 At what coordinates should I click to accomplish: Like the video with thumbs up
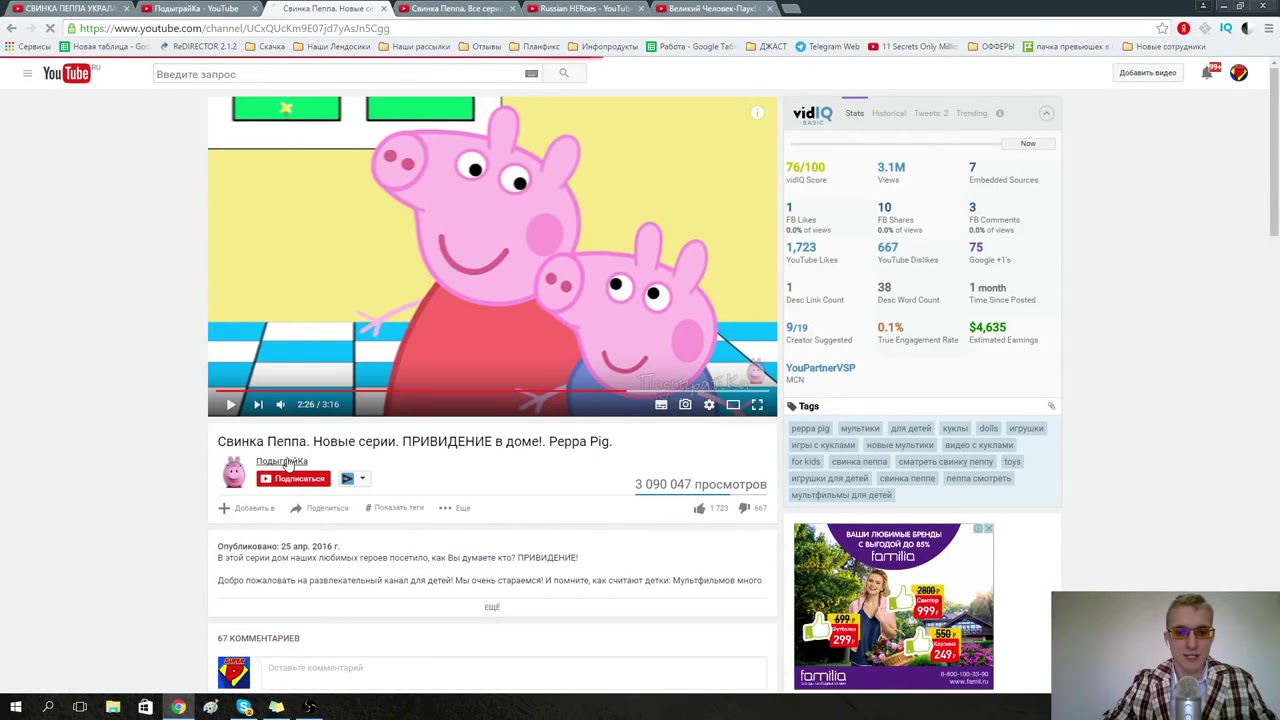click(700, 508)
